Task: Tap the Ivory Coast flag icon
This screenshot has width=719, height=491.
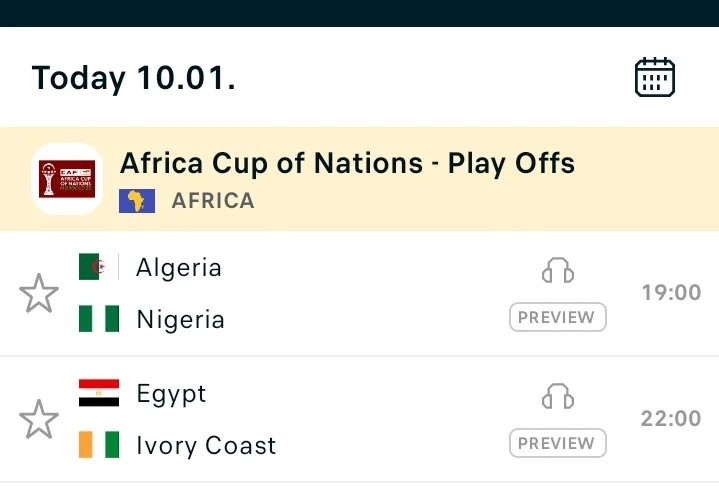Action: pos(99,445)
